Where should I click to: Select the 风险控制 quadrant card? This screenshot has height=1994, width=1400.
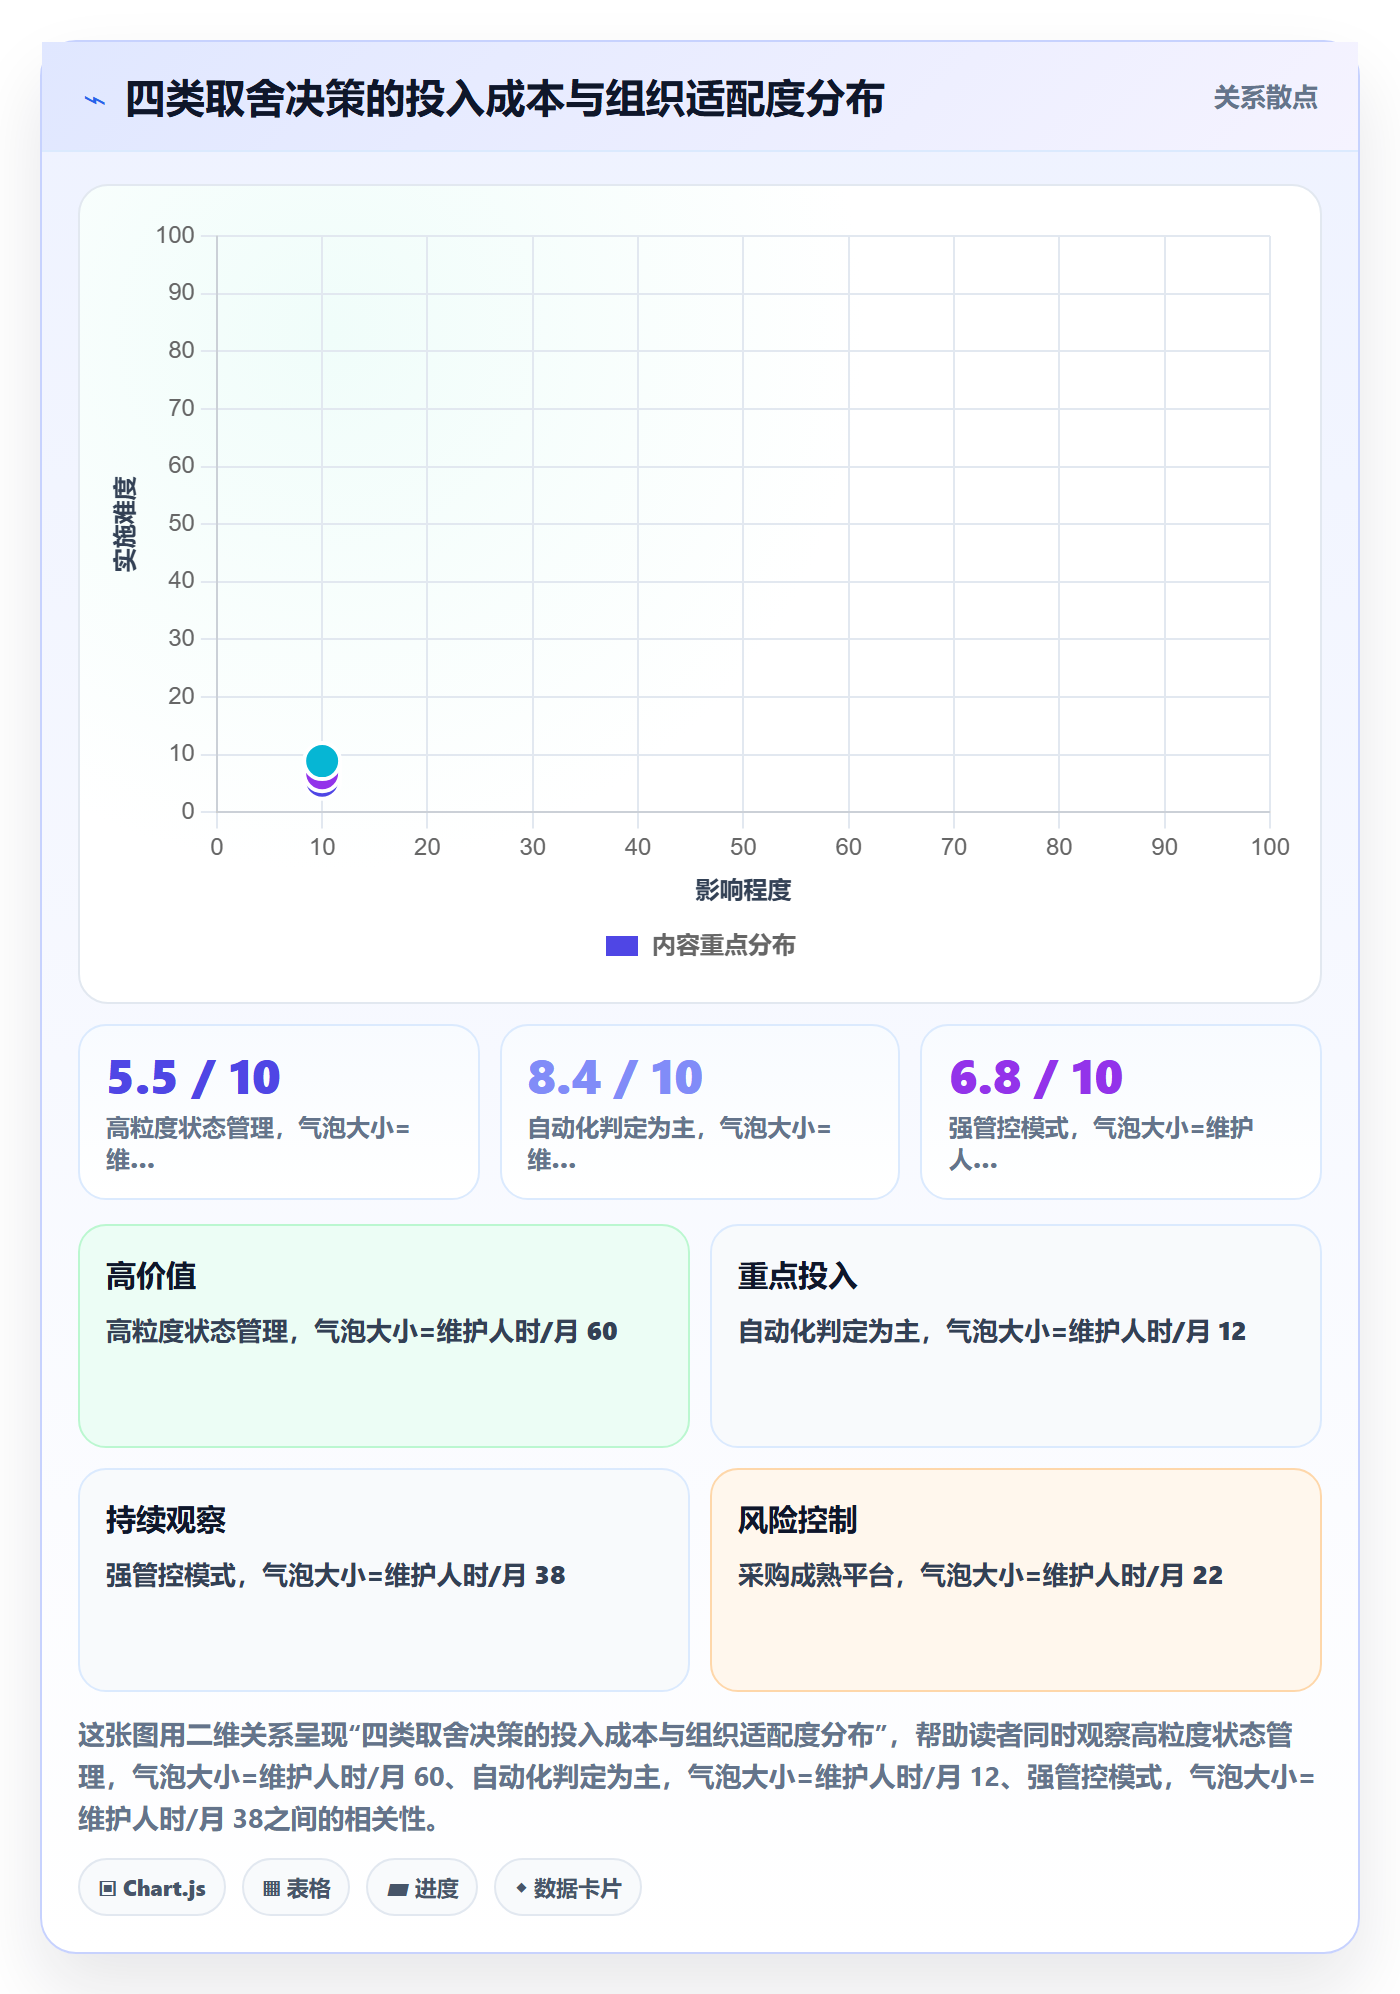tap(1016, 1580)
